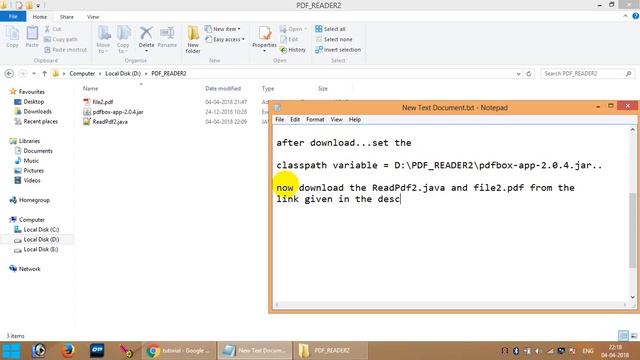Open Notepad's Format menu
This screenshot has height=360, width=640.
[315, 119]
